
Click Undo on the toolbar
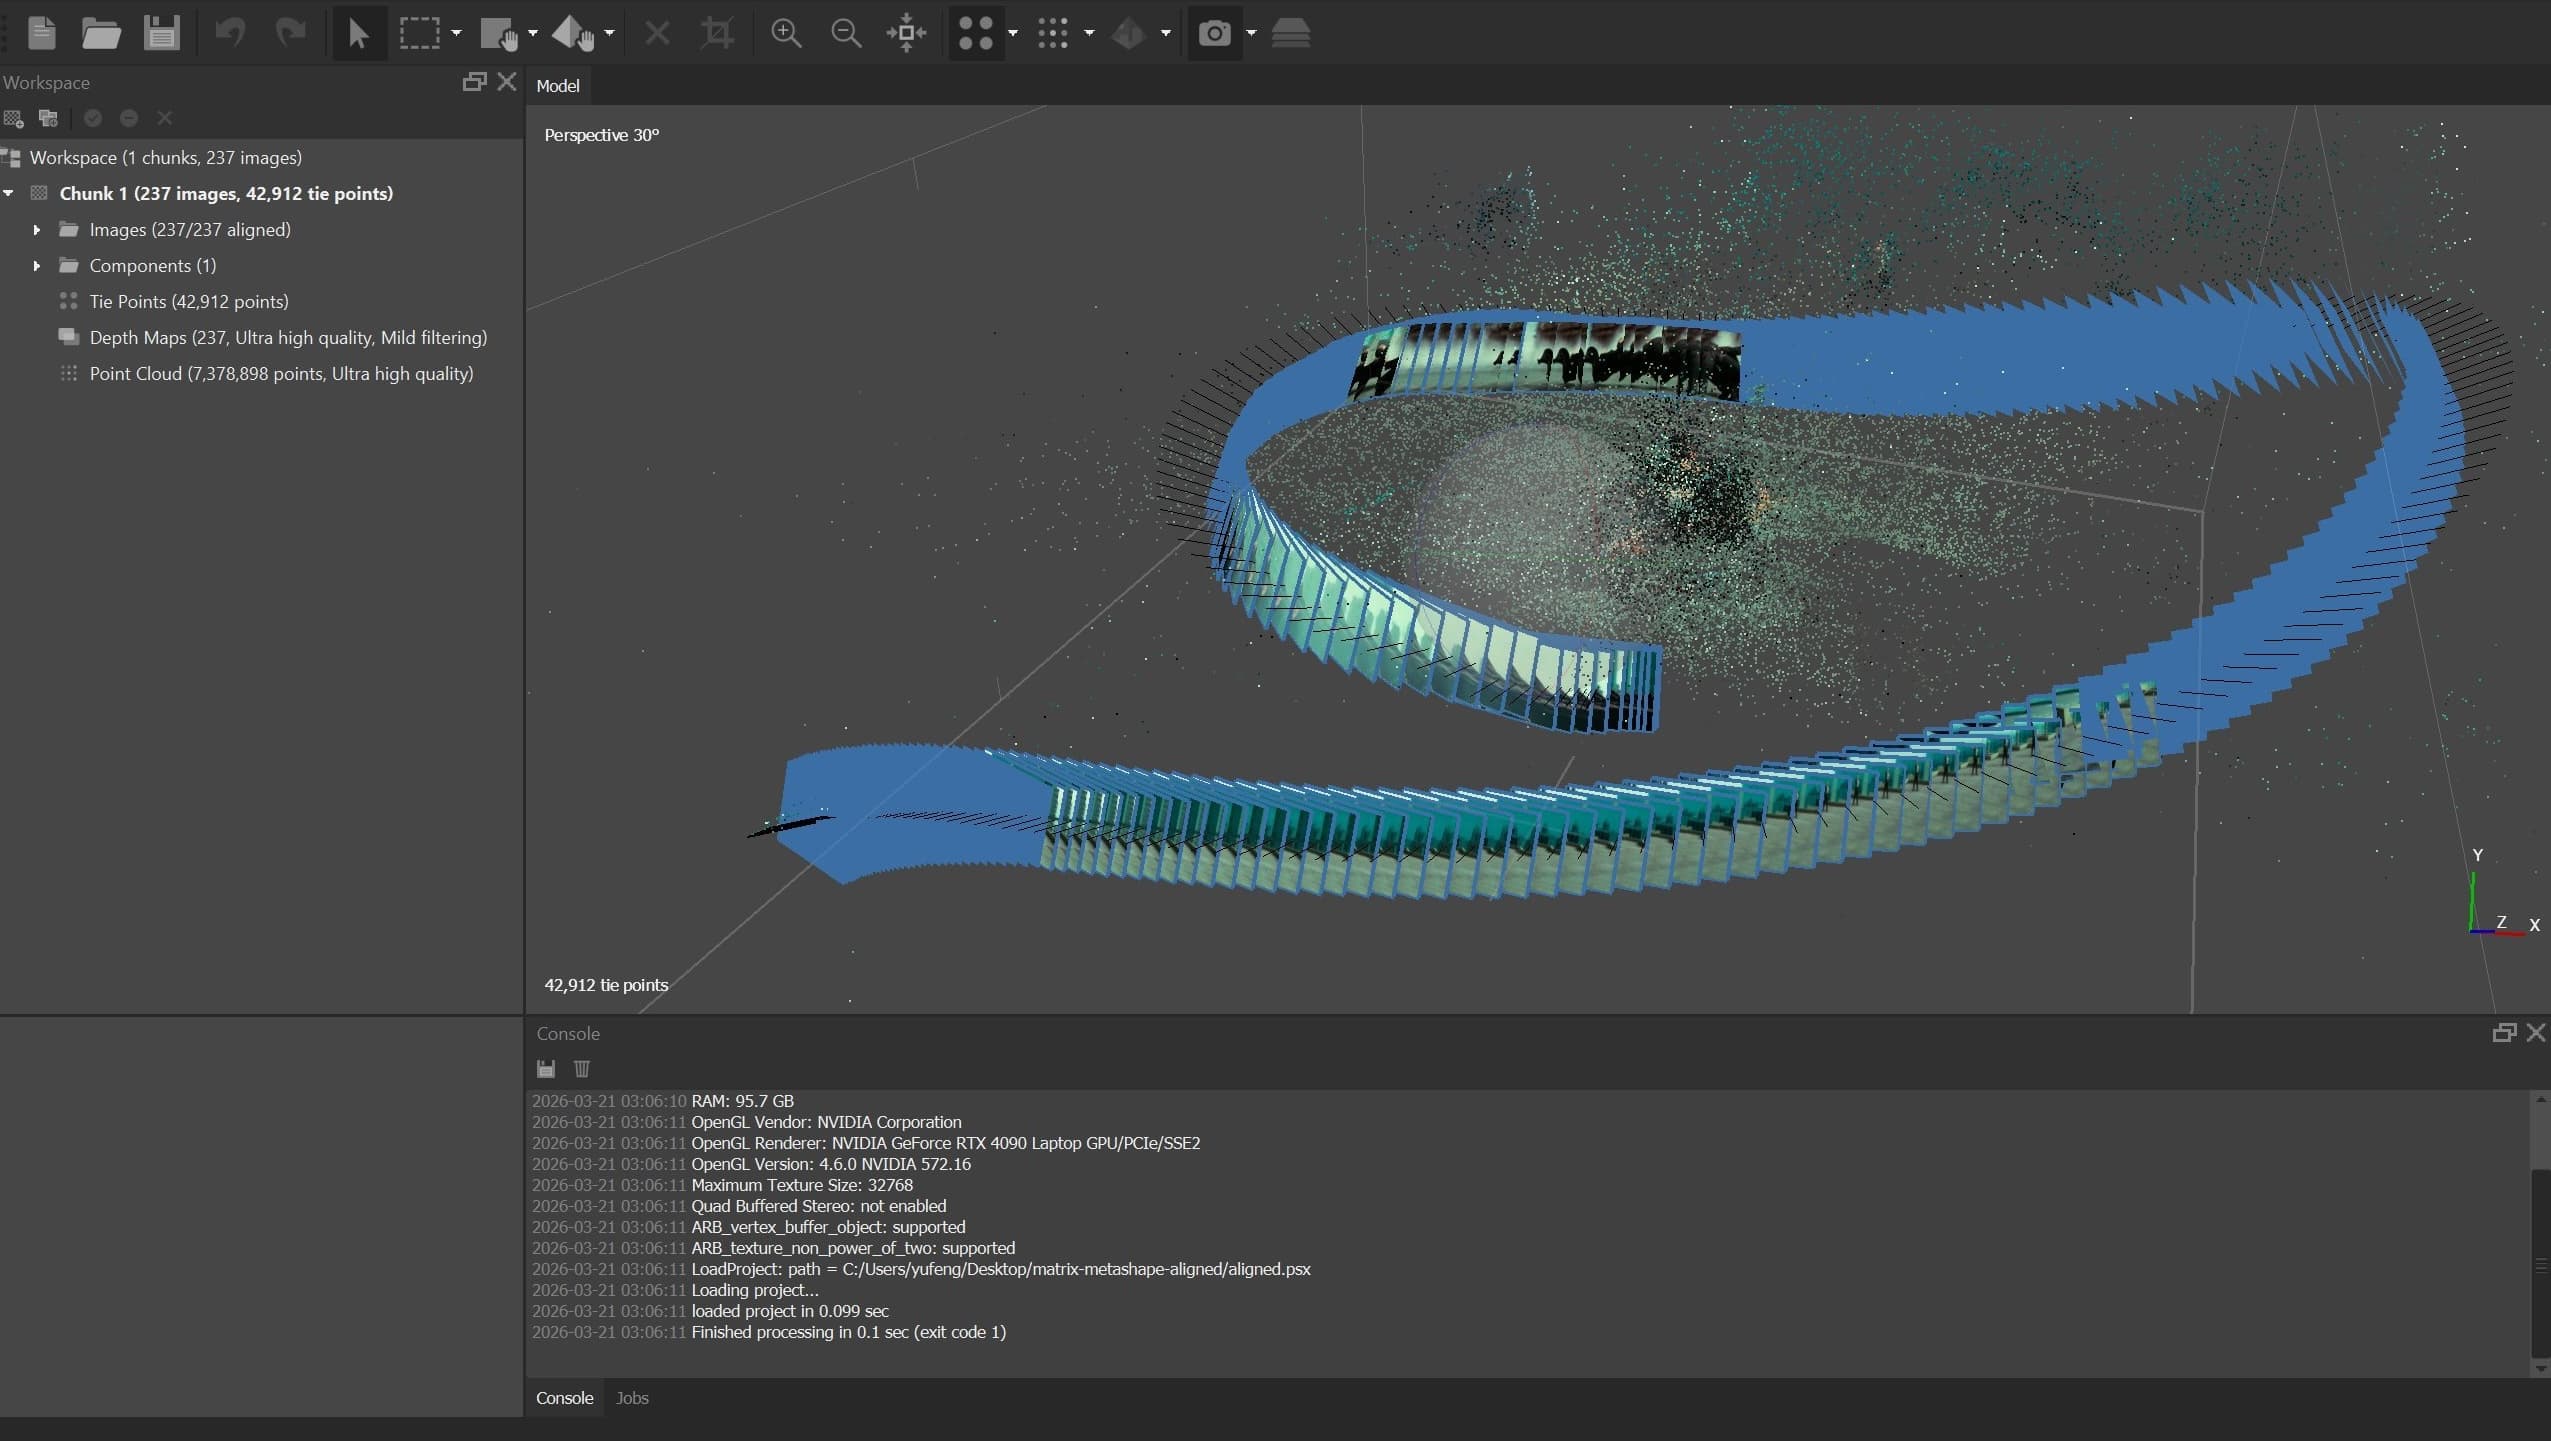pyautogui.click(x=232, y=33)
